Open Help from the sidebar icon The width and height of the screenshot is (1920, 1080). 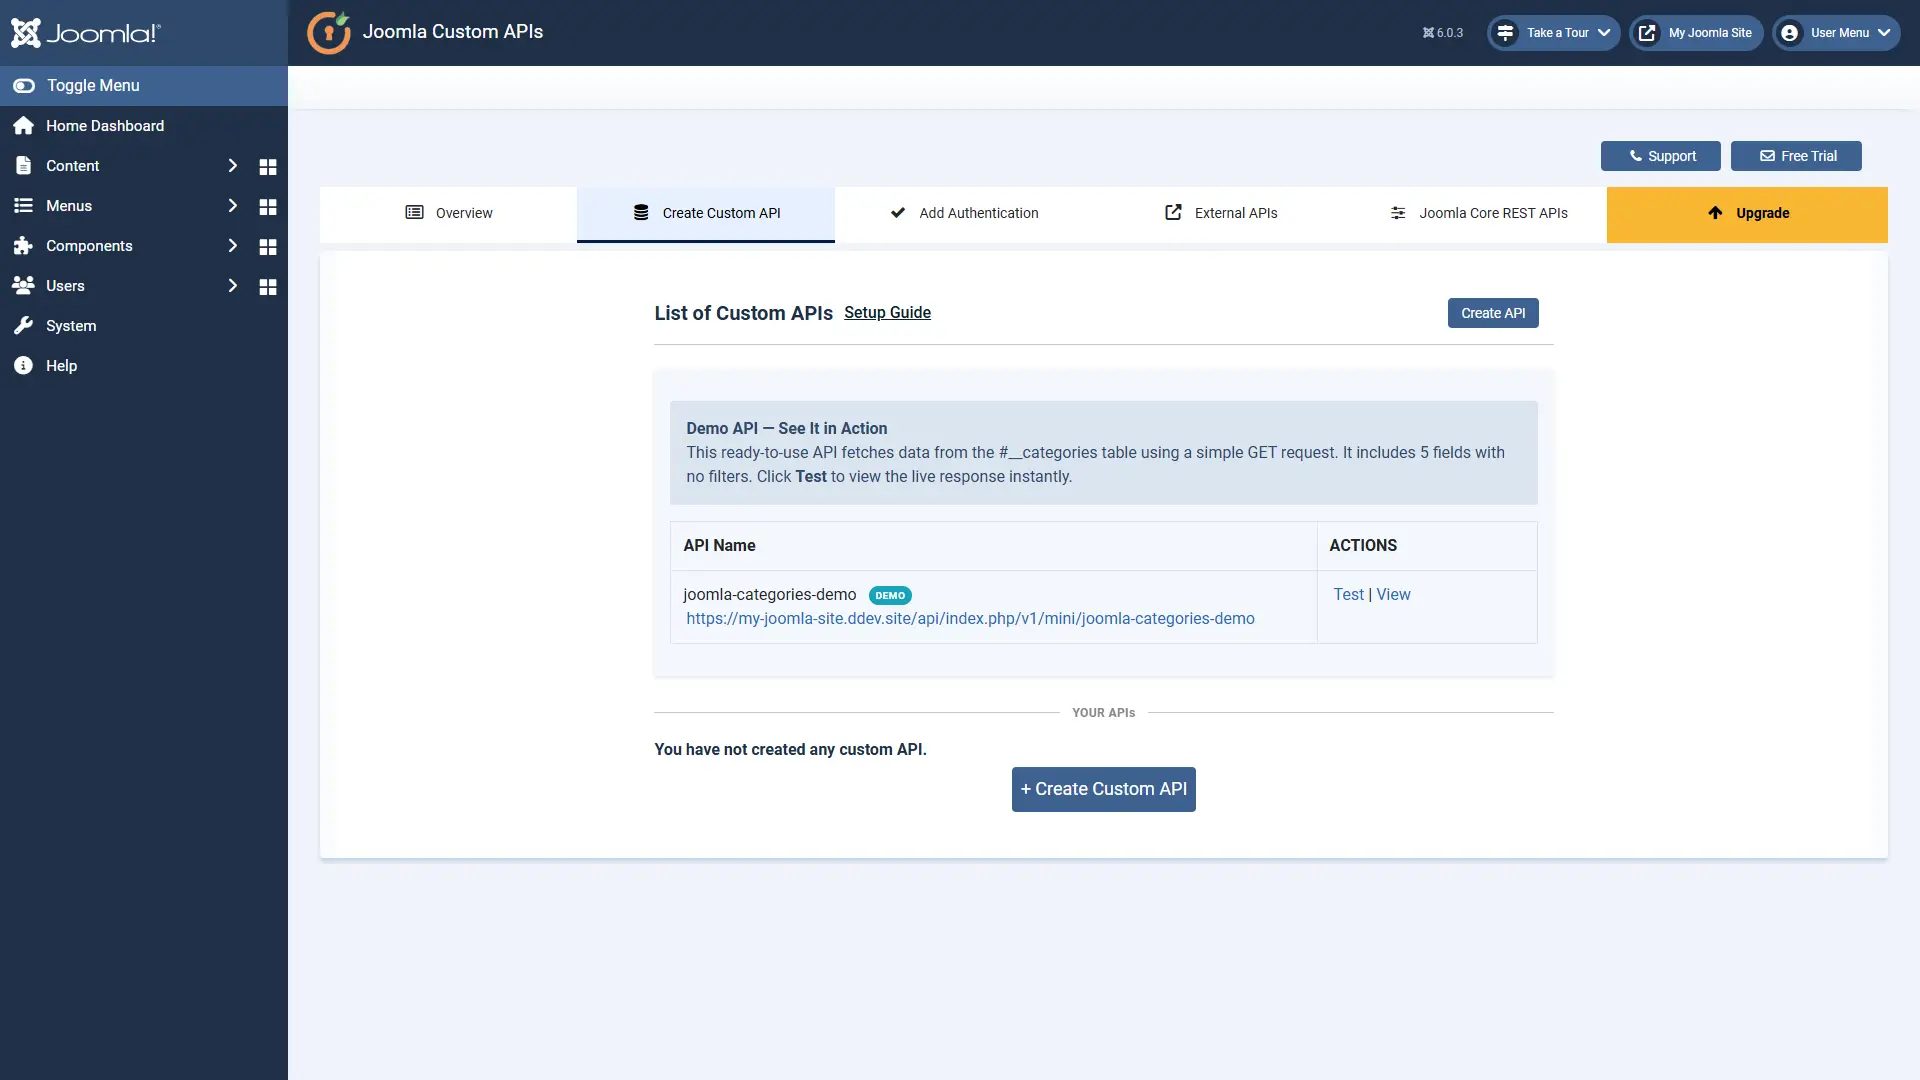22,365
